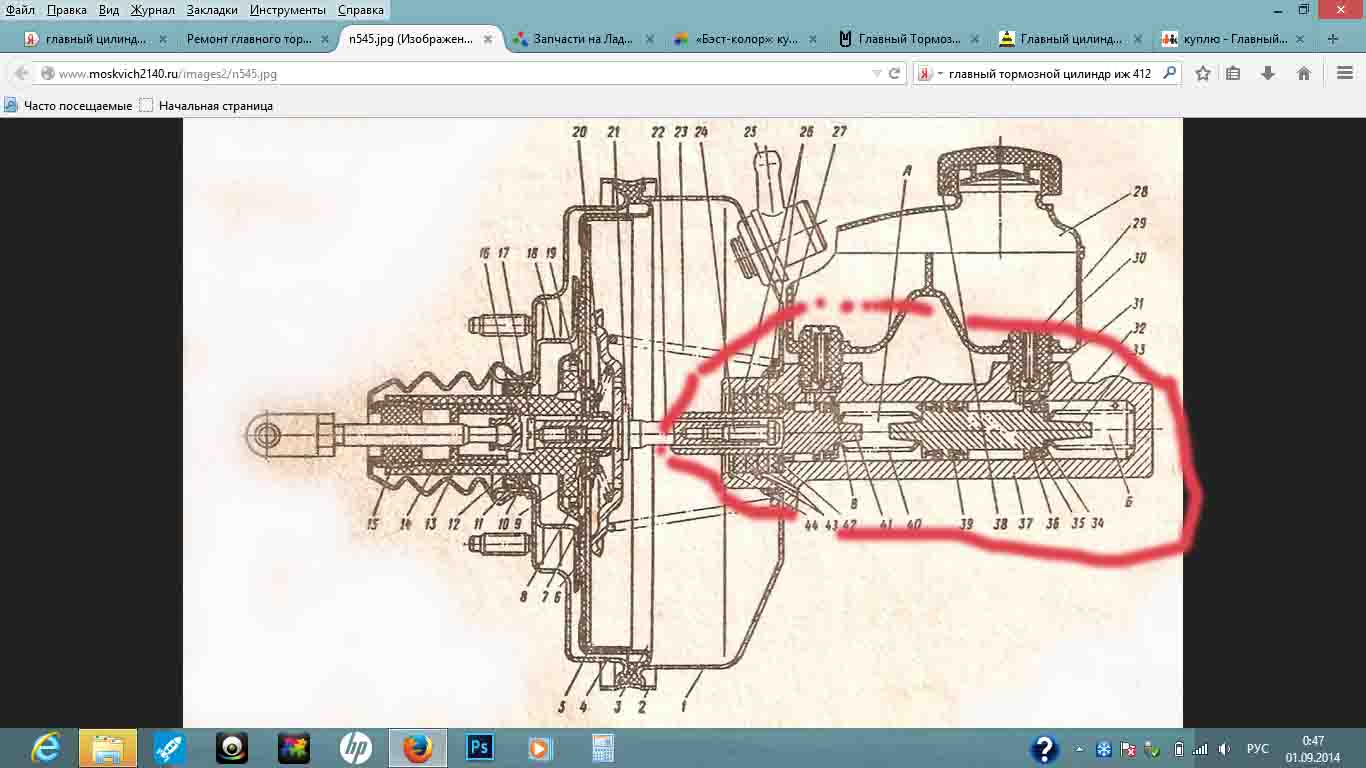Launch Internet Explorer from the taskbar
The height and width of the screenshot is (768, 1366).
(x=46, y=747)
